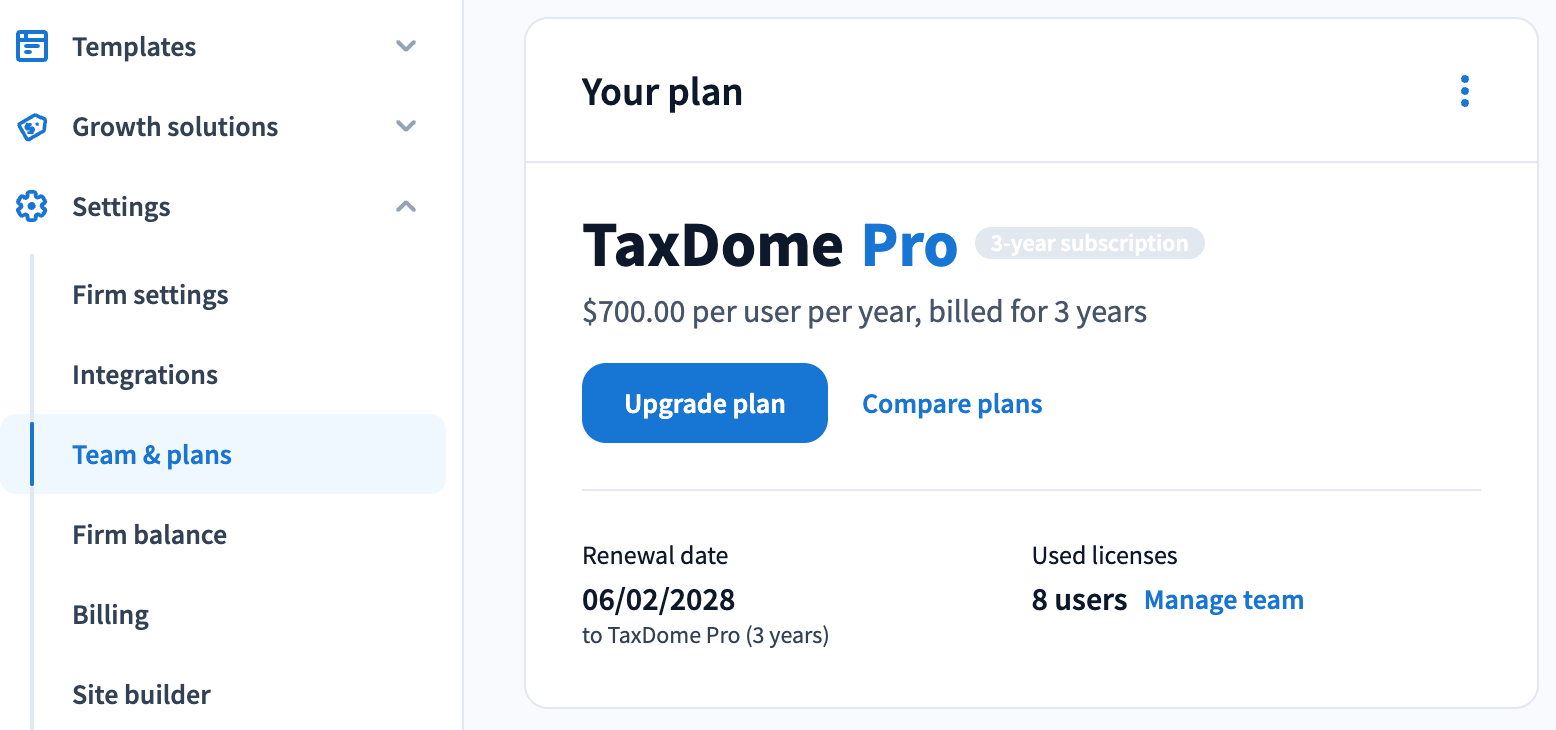Open the three-dot menu in Your plan

(x=1464, y=91)
